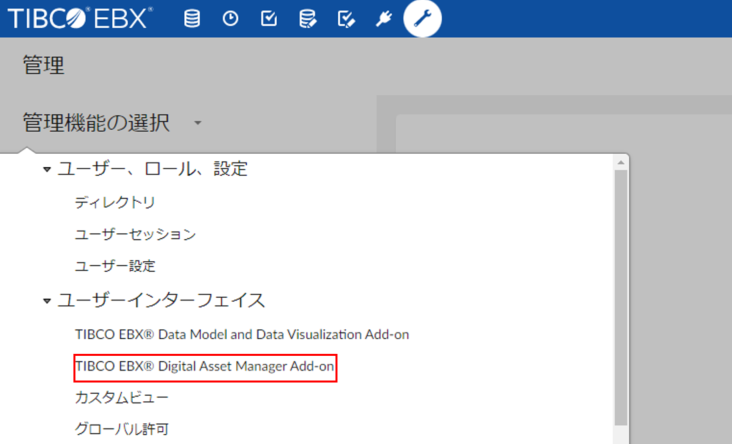Viewport: 732px width, 444px height.
Task: Open the clock history icon in header
Action: tap(230, 19)
